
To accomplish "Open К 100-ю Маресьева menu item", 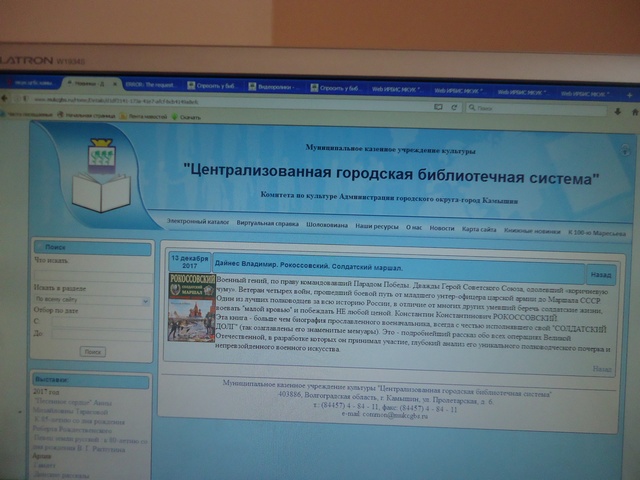I will [596, 233].
